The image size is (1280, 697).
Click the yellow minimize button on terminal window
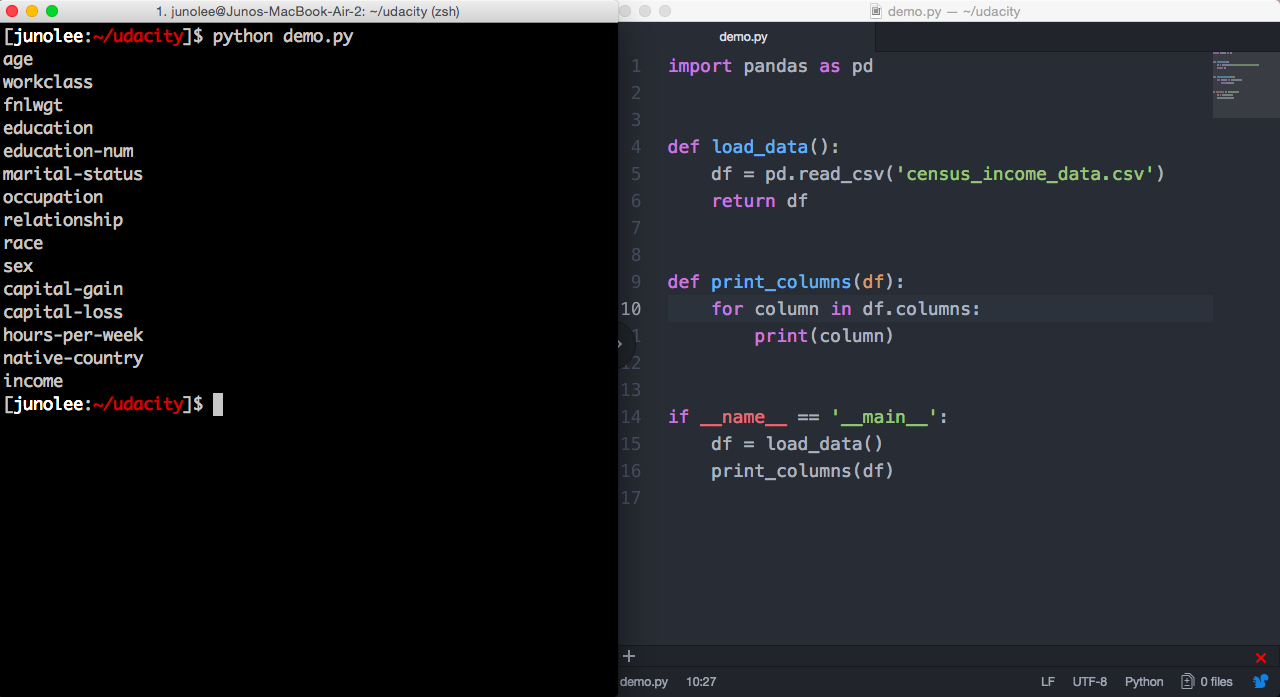pos(32,11)
